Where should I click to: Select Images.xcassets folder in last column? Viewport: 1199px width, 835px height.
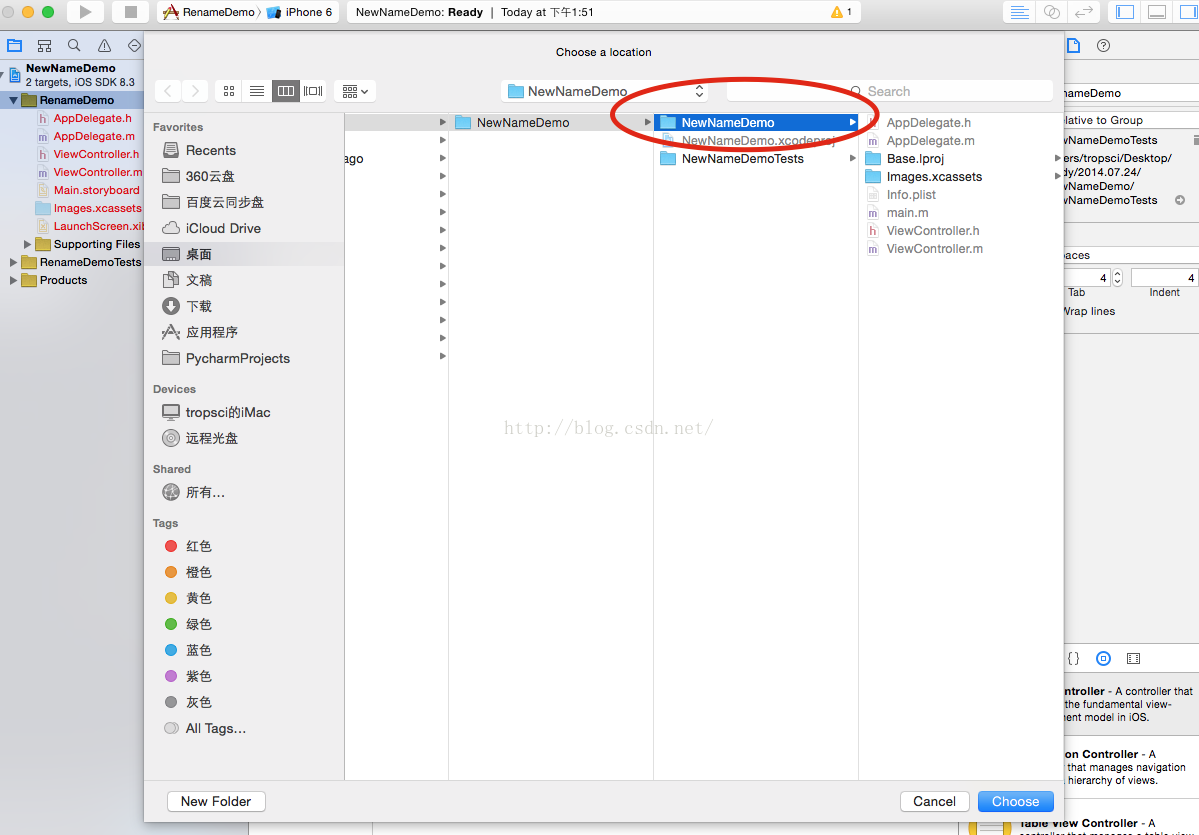pyautogui.click(x=961, y=177)
